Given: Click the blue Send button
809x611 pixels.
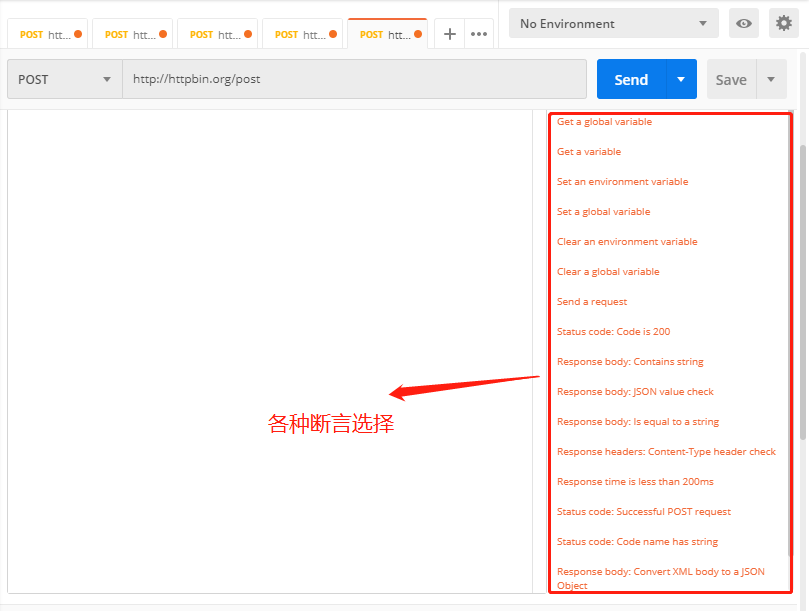Looking at the screenshot, I should 631,79.
